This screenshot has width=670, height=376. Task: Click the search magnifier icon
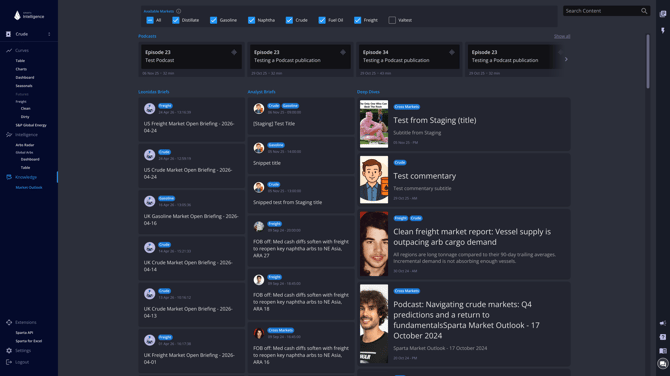click(x=644, y=11)
